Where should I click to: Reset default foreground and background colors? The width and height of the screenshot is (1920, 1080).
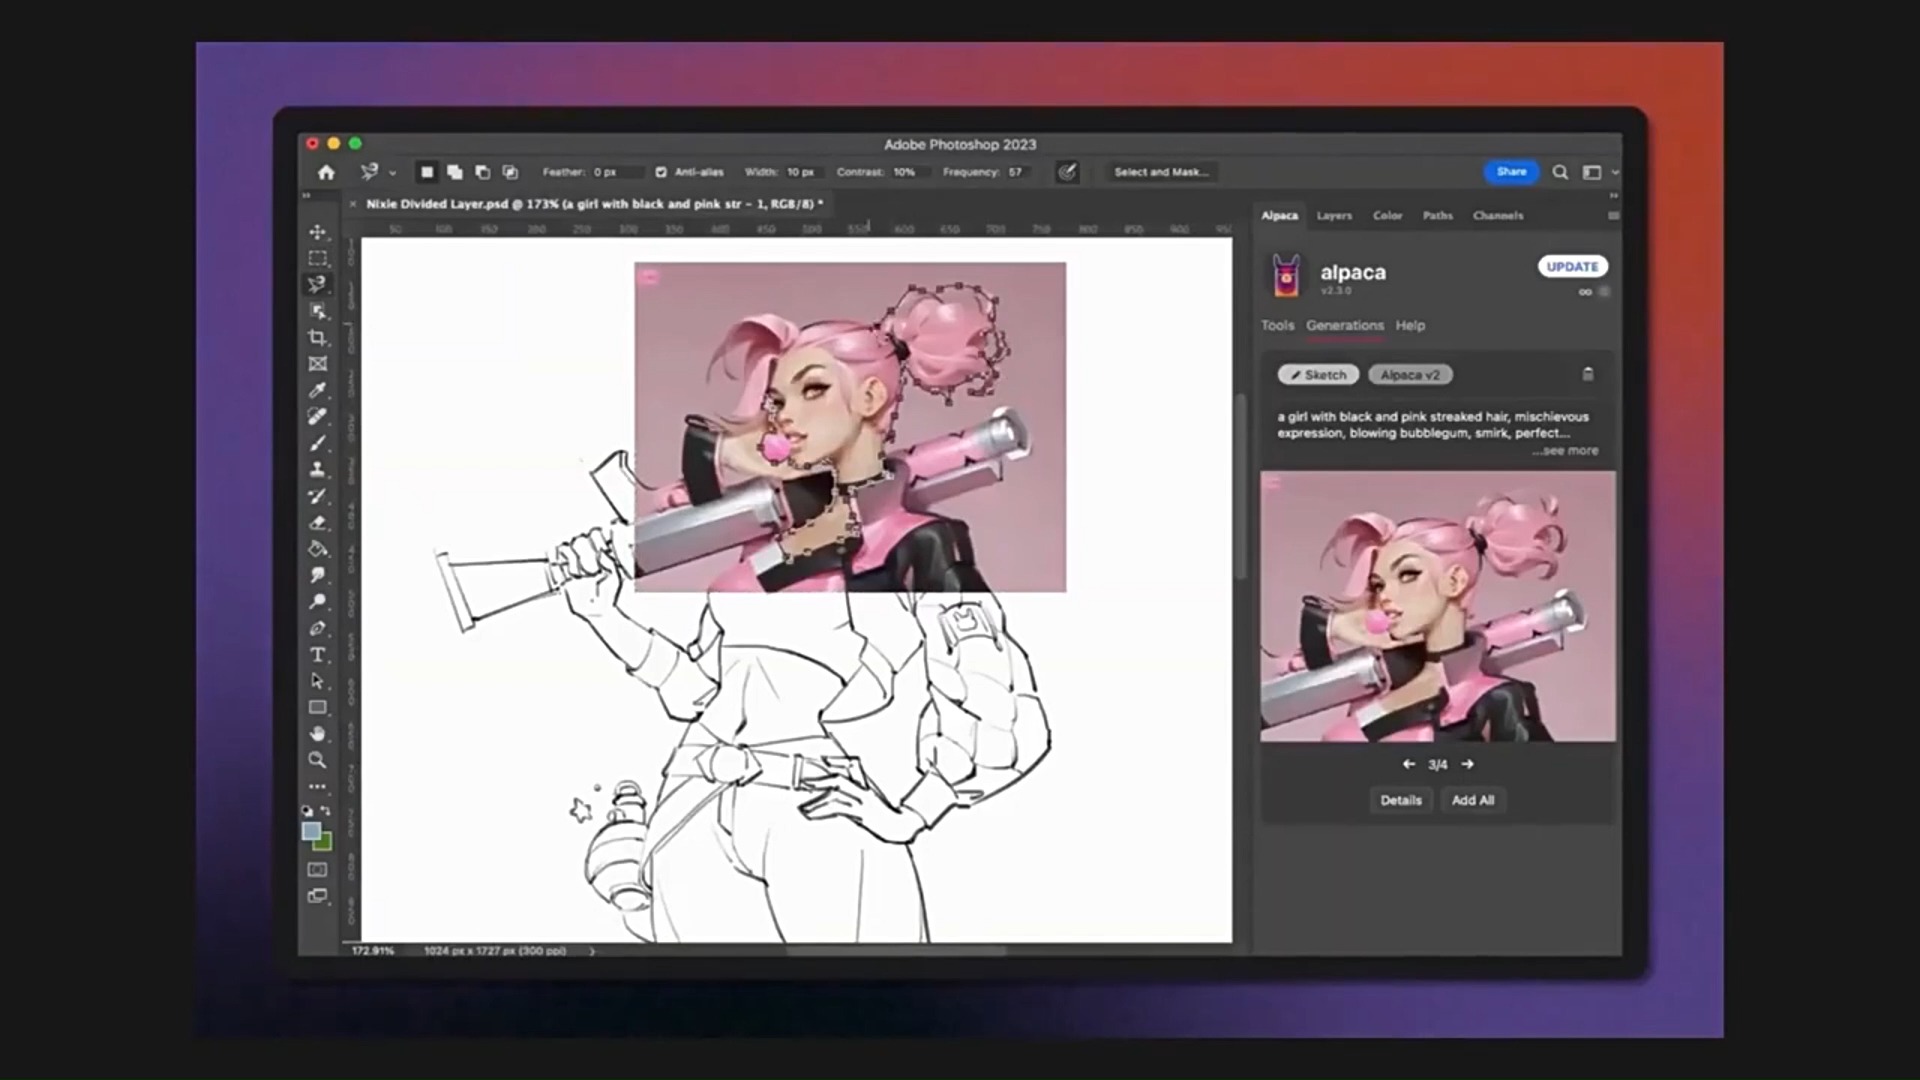pos(308,811)
